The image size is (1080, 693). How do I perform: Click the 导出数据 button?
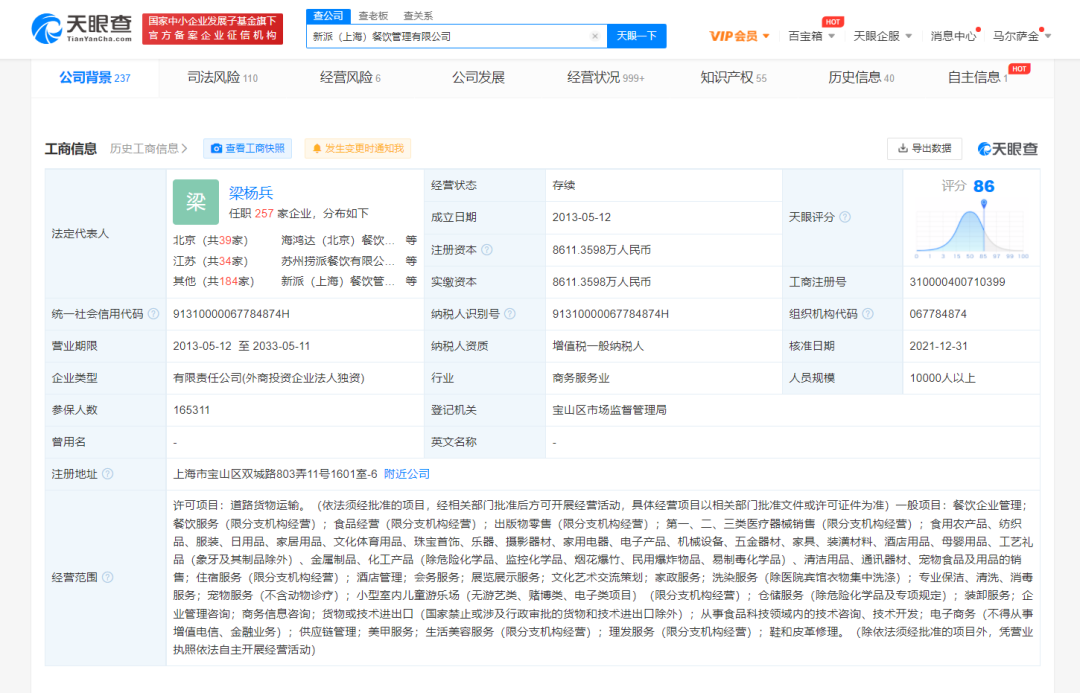[924, 148]
